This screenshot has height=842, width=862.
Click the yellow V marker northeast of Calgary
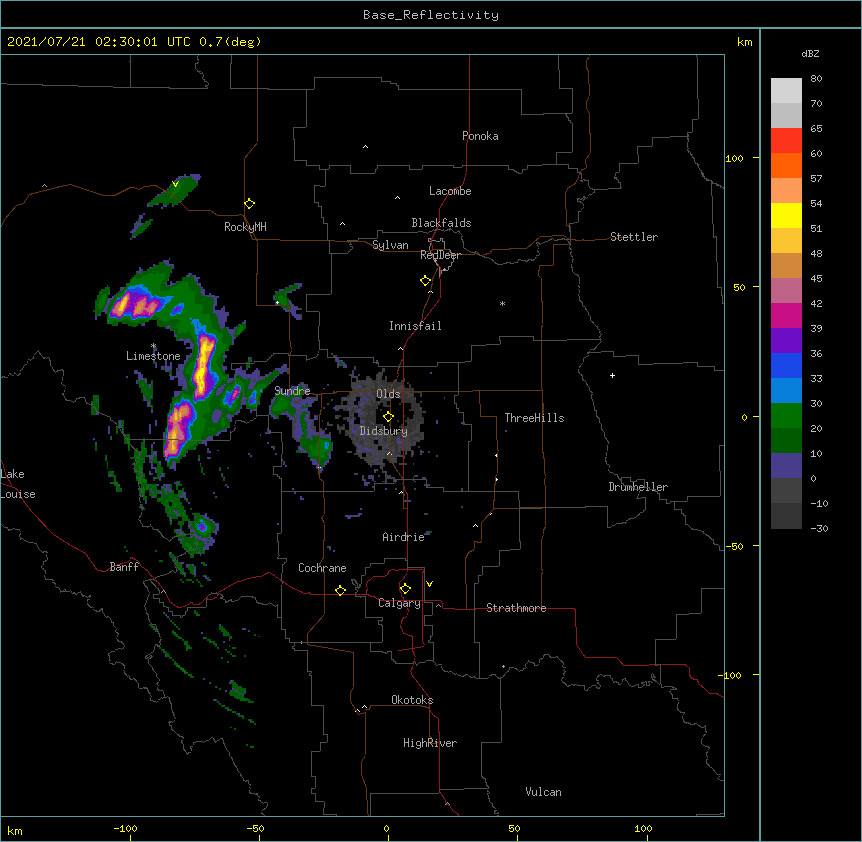tap(429, 584)
